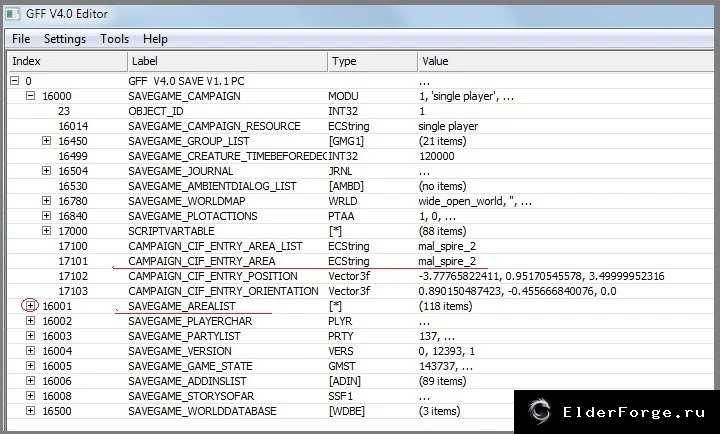Expand the 16001 SAVEGAME_AREALIST node
The height and width of the screenshot is (434, 720).
pos(30,305)
